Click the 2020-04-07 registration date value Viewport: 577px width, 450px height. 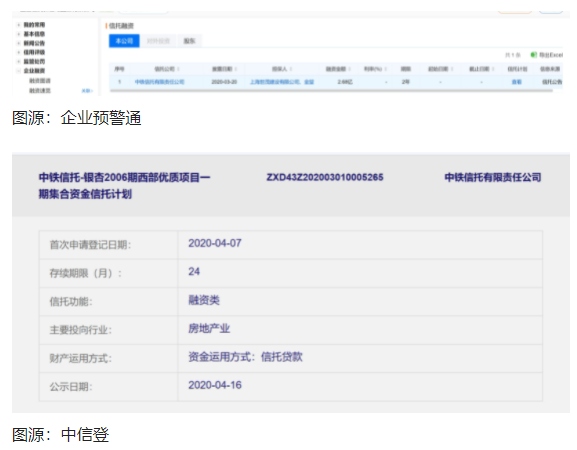click(215, 243)
